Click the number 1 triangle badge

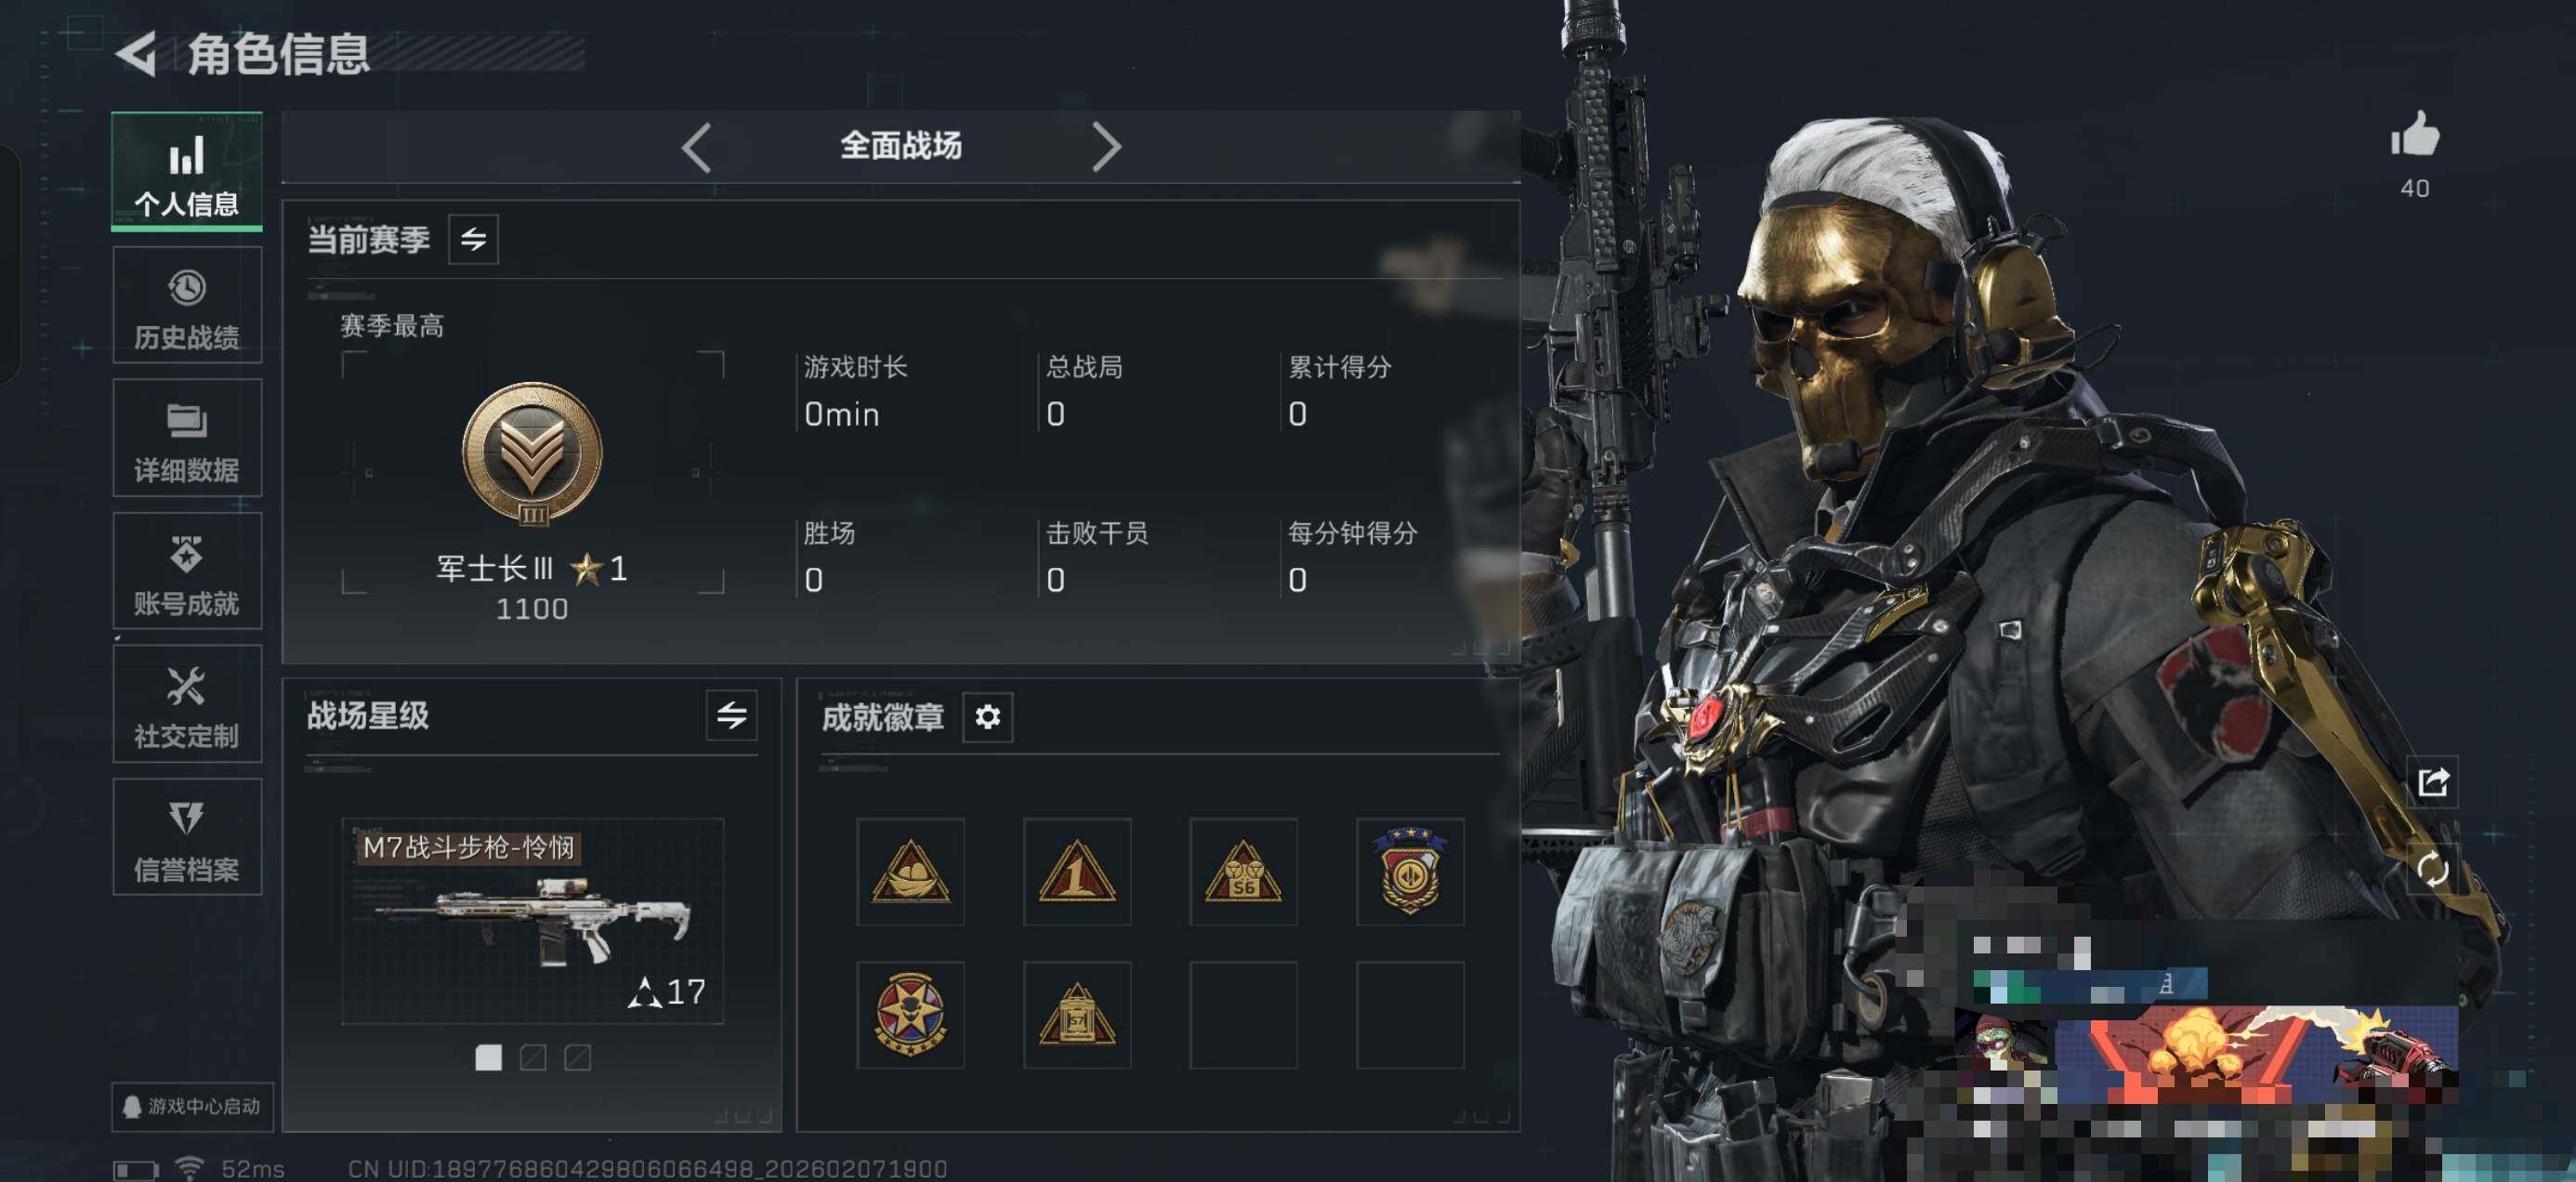tap(1077, 871)
